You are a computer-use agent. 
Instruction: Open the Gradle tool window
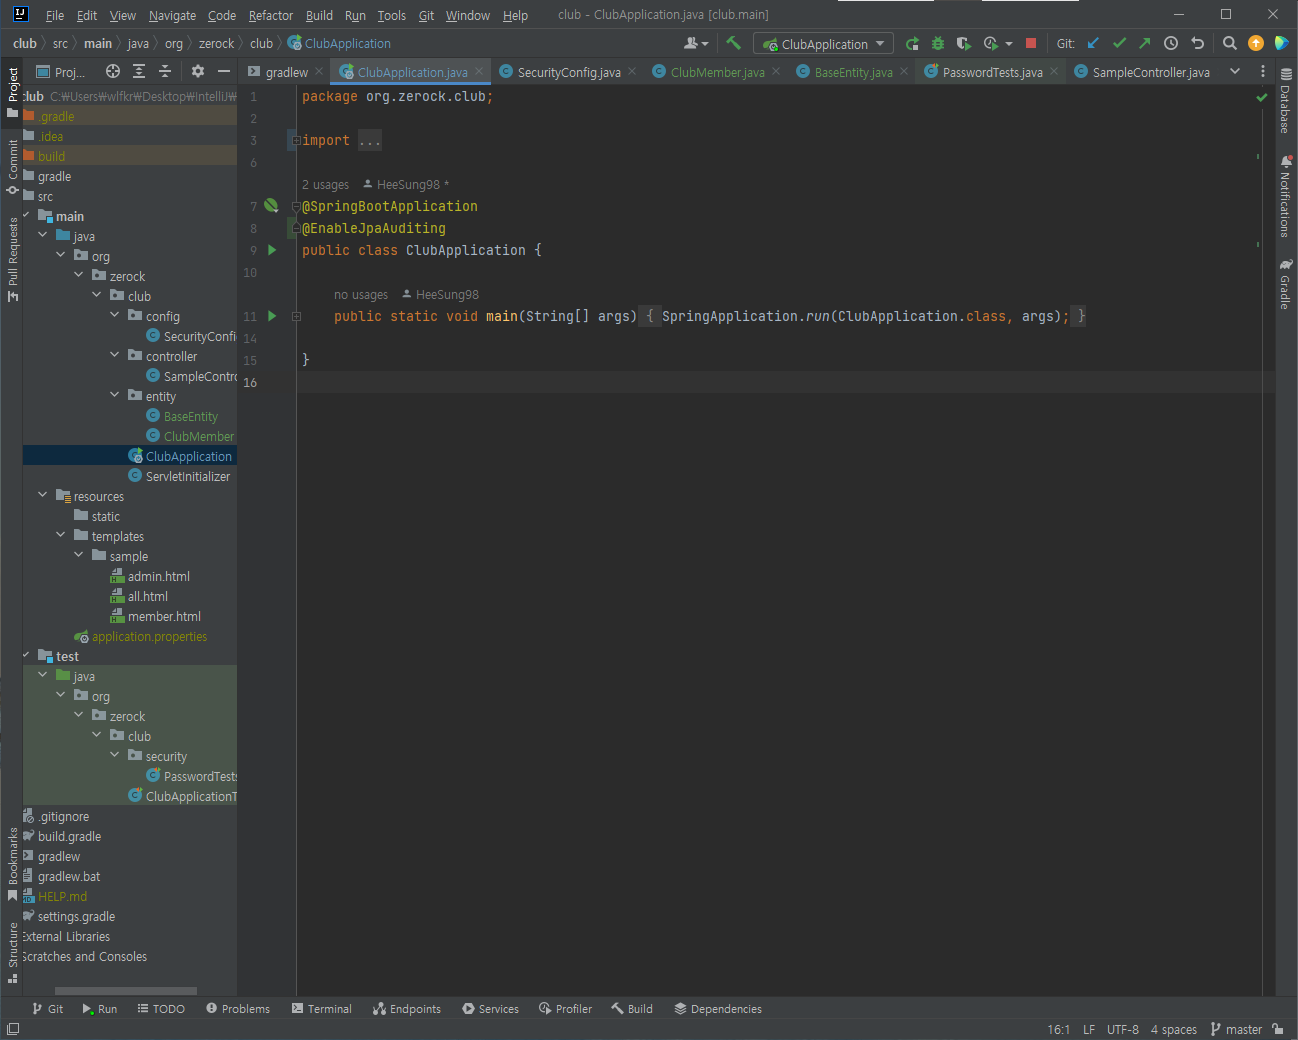pos(1286,284)
